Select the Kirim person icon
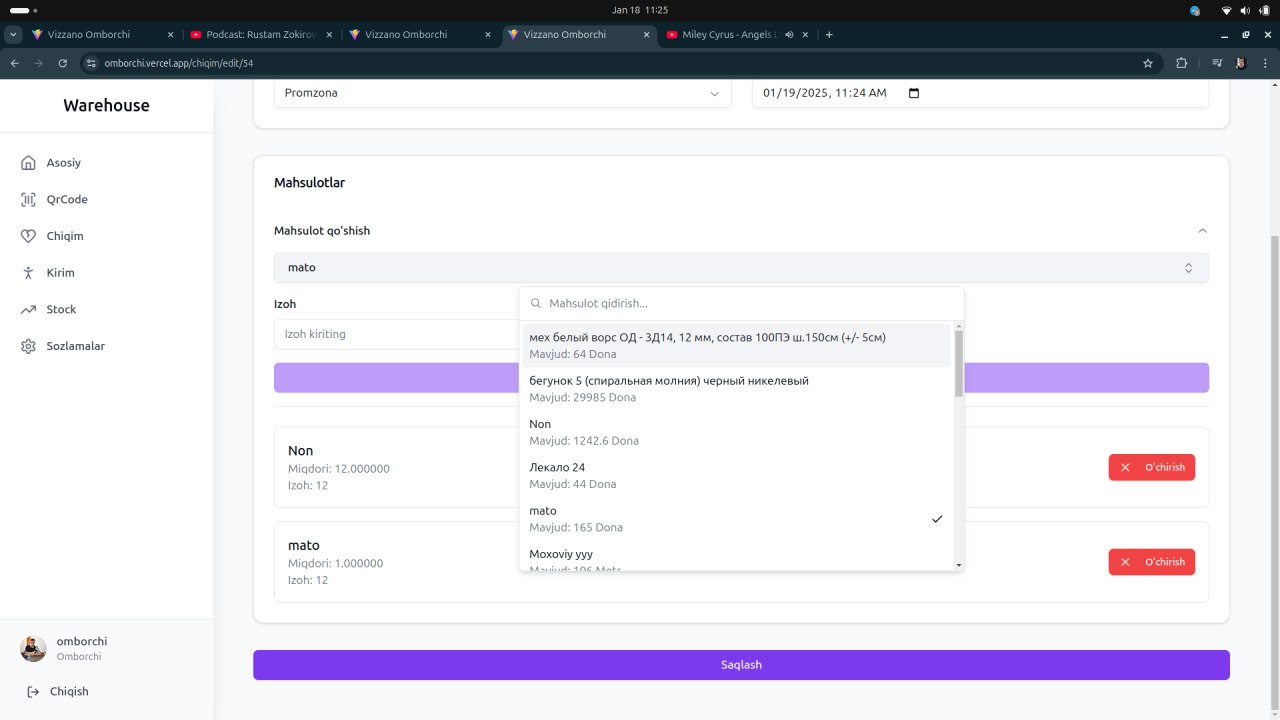 (x=28, y=273)
